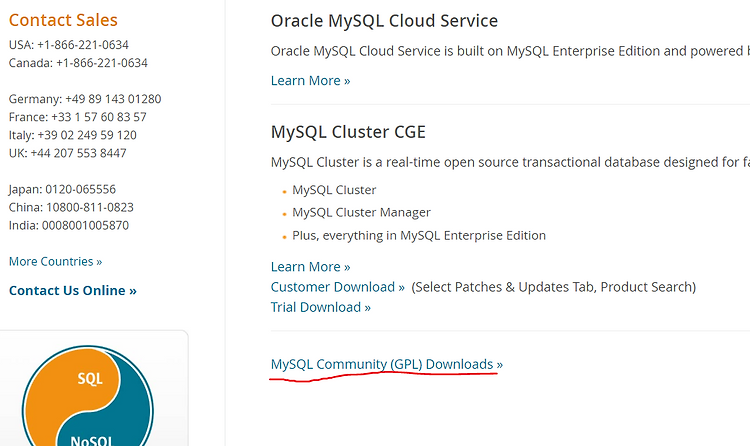This screenshot has height=446, width=750.
Task: Click the Germany sales phone number
Action: (113, 99)
